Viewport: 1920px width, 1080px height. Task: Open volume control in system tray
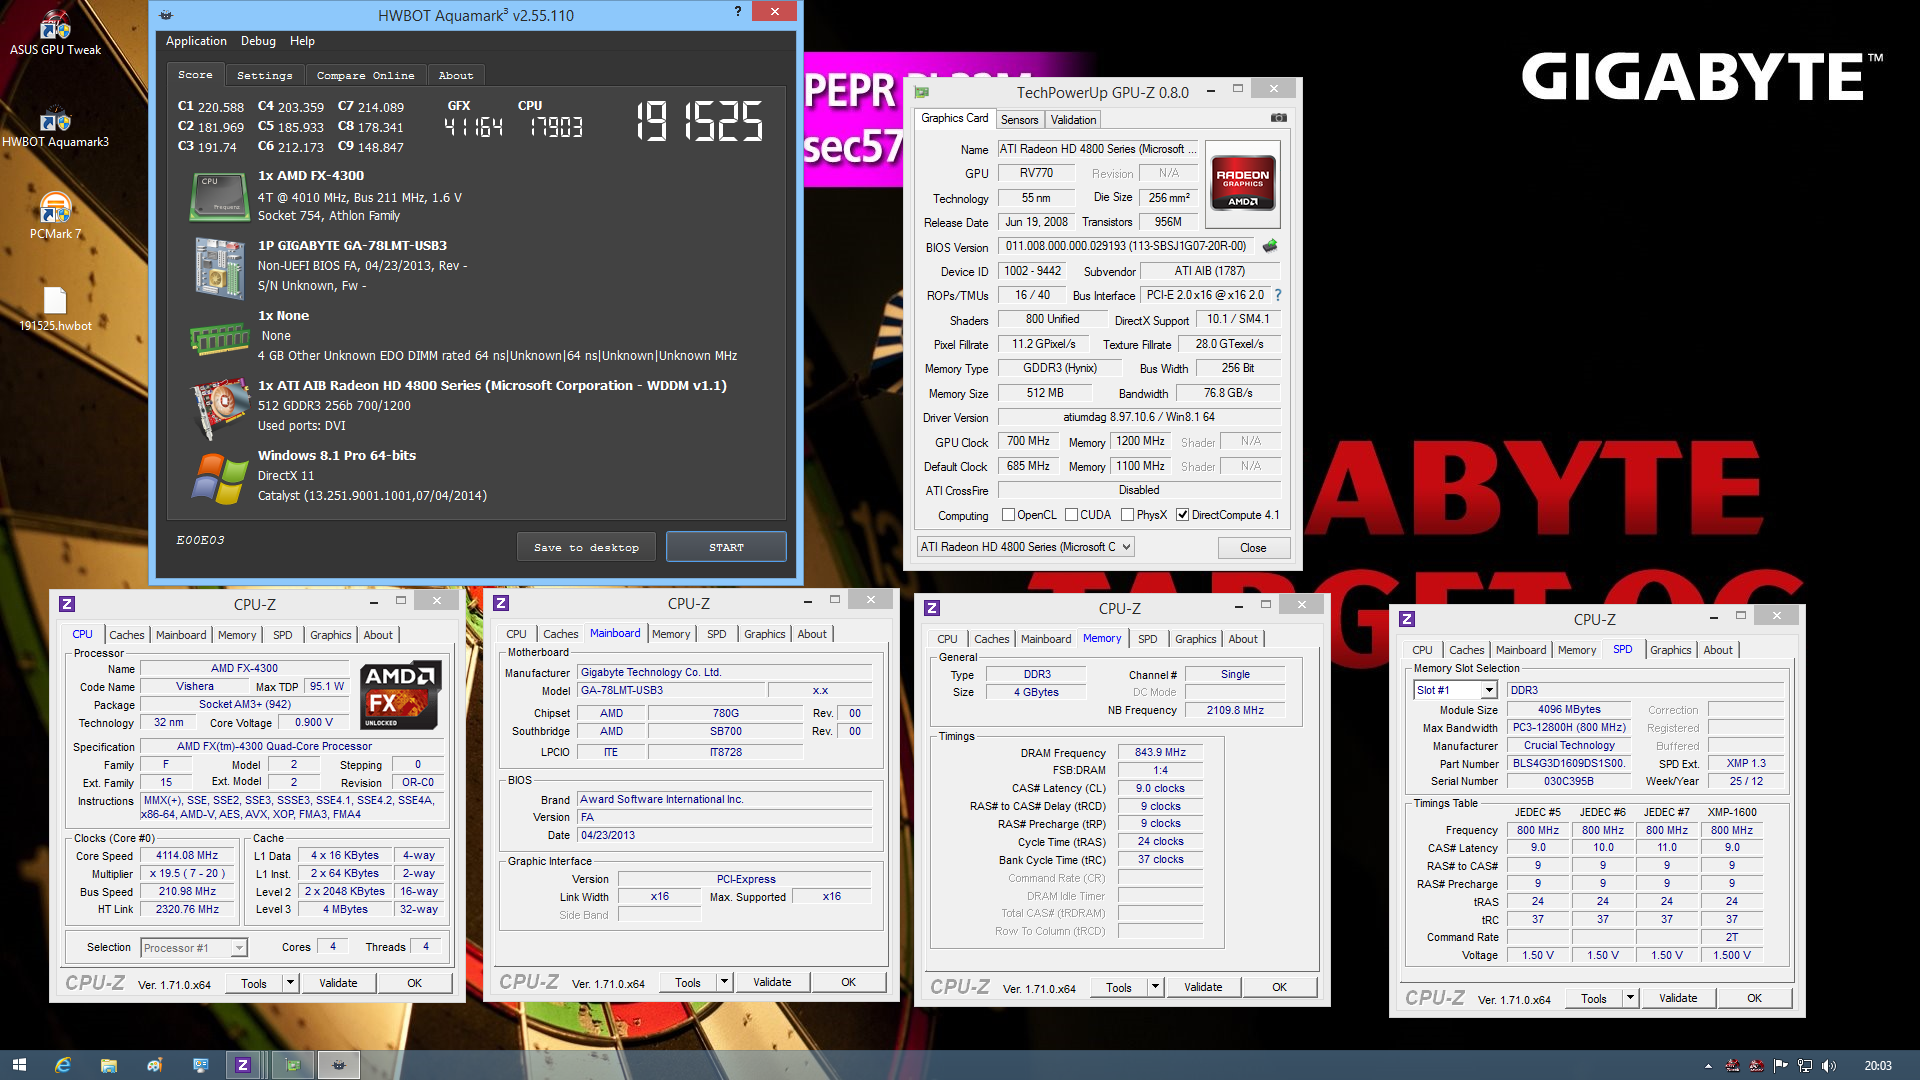[1829, 1066]
